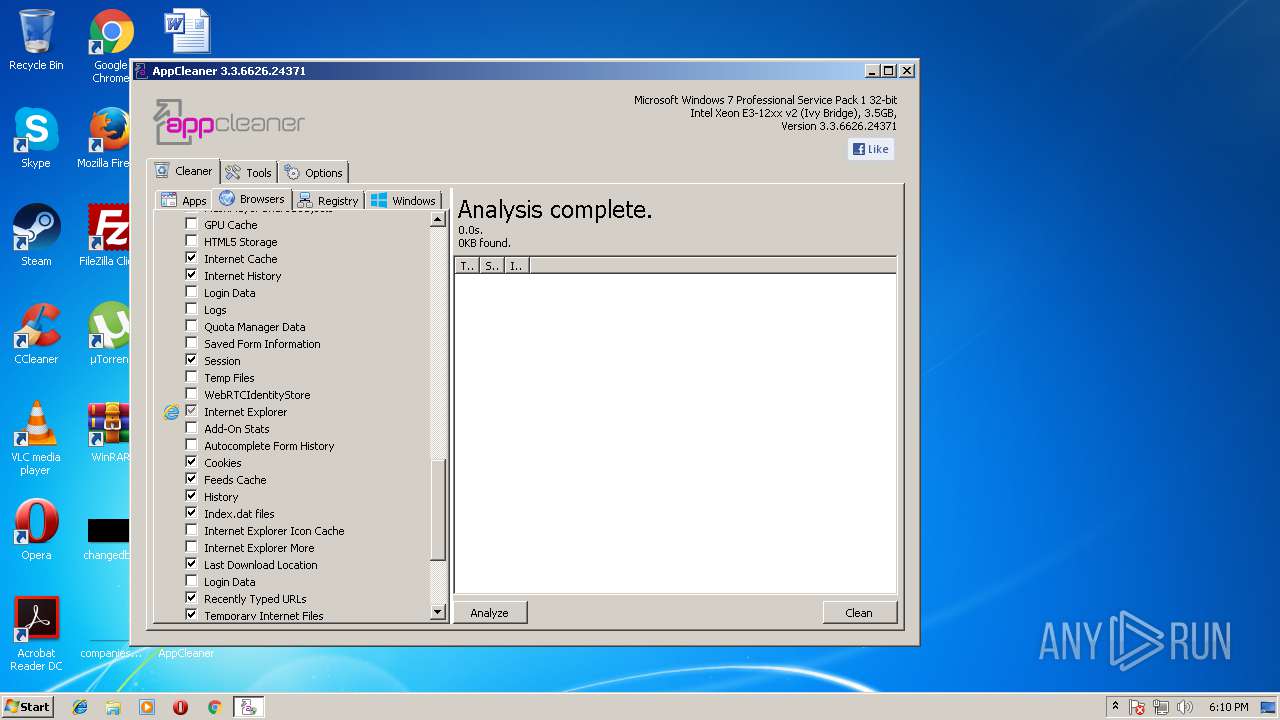The image size is (1280, 720).
Task: Enable Autocomplete Form History checkbox
Action: 191,446
